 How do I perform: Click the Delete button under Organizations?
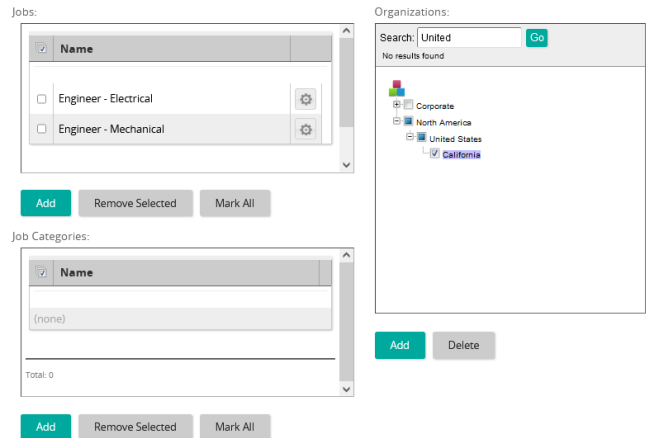point(464,345)
